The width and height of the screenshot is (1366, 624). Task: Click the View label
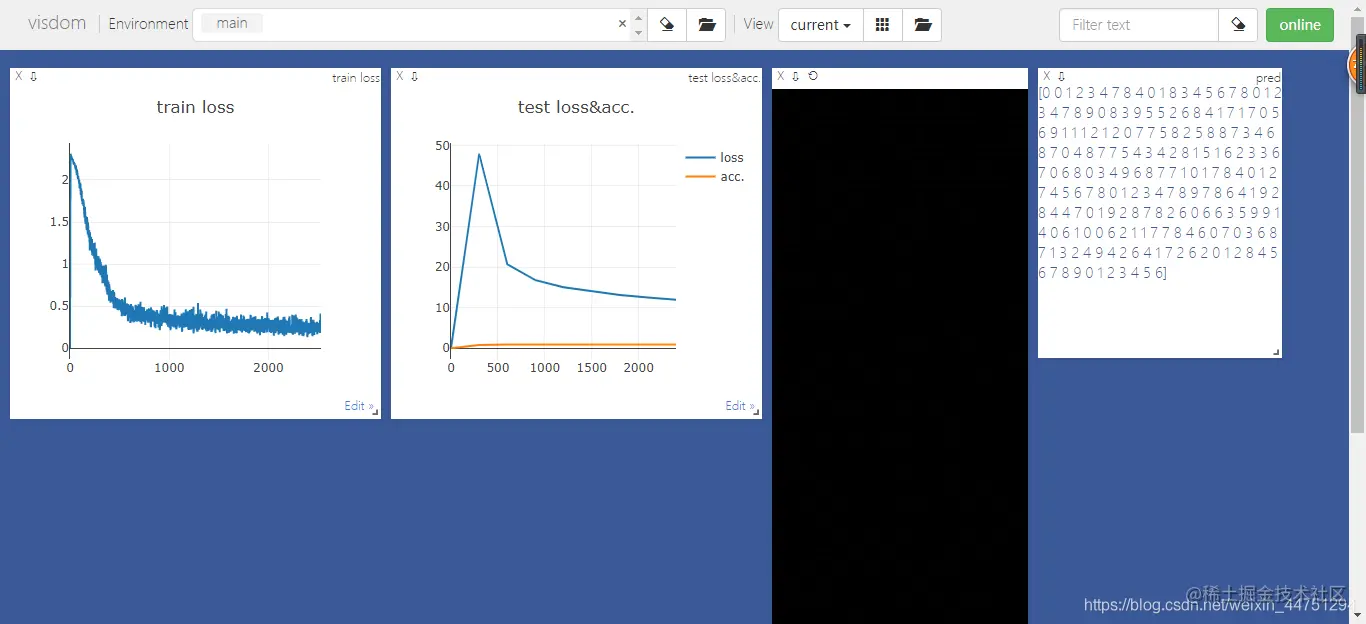pyautogui.click(x=758, y=24)
